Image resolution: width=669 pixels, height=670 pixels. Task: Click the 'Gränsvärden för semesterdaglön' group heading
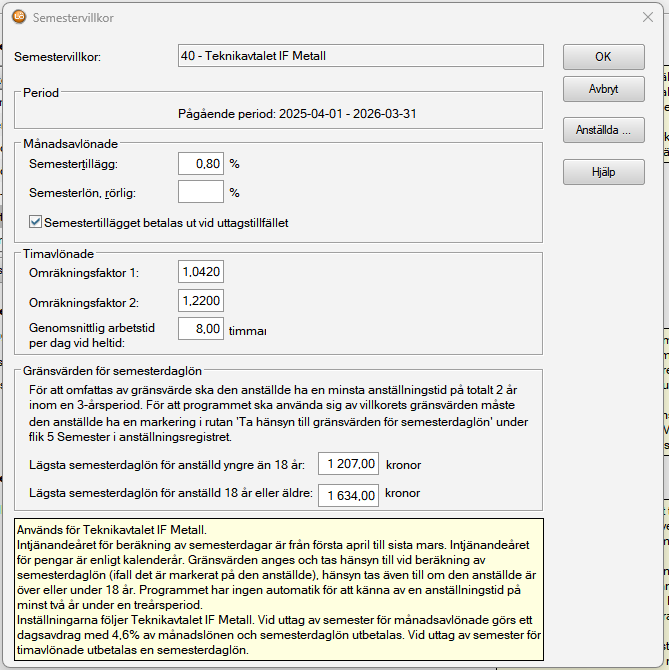click(x=112, y=371)
